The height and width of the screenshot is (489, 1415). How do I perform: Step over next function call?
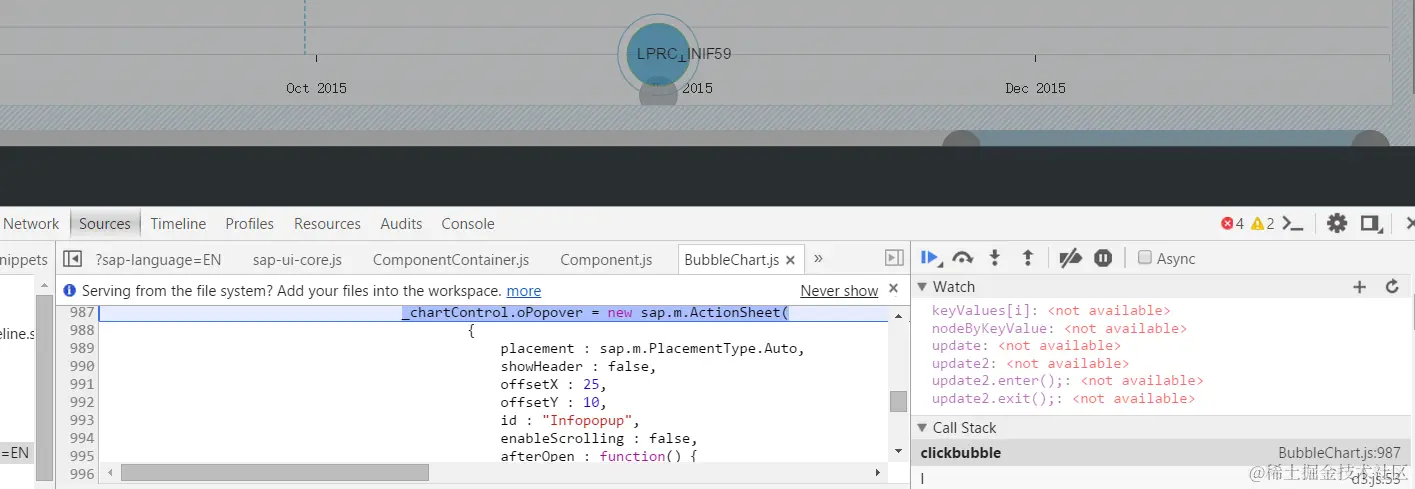coord(962,258)
